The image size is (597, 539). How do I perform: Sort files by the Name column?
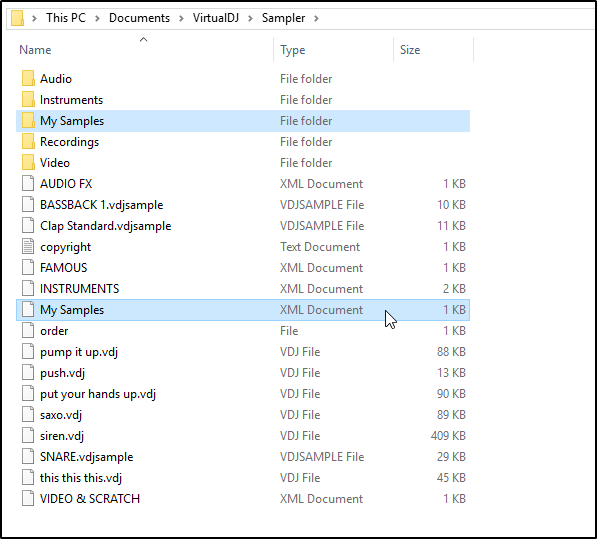145,49
